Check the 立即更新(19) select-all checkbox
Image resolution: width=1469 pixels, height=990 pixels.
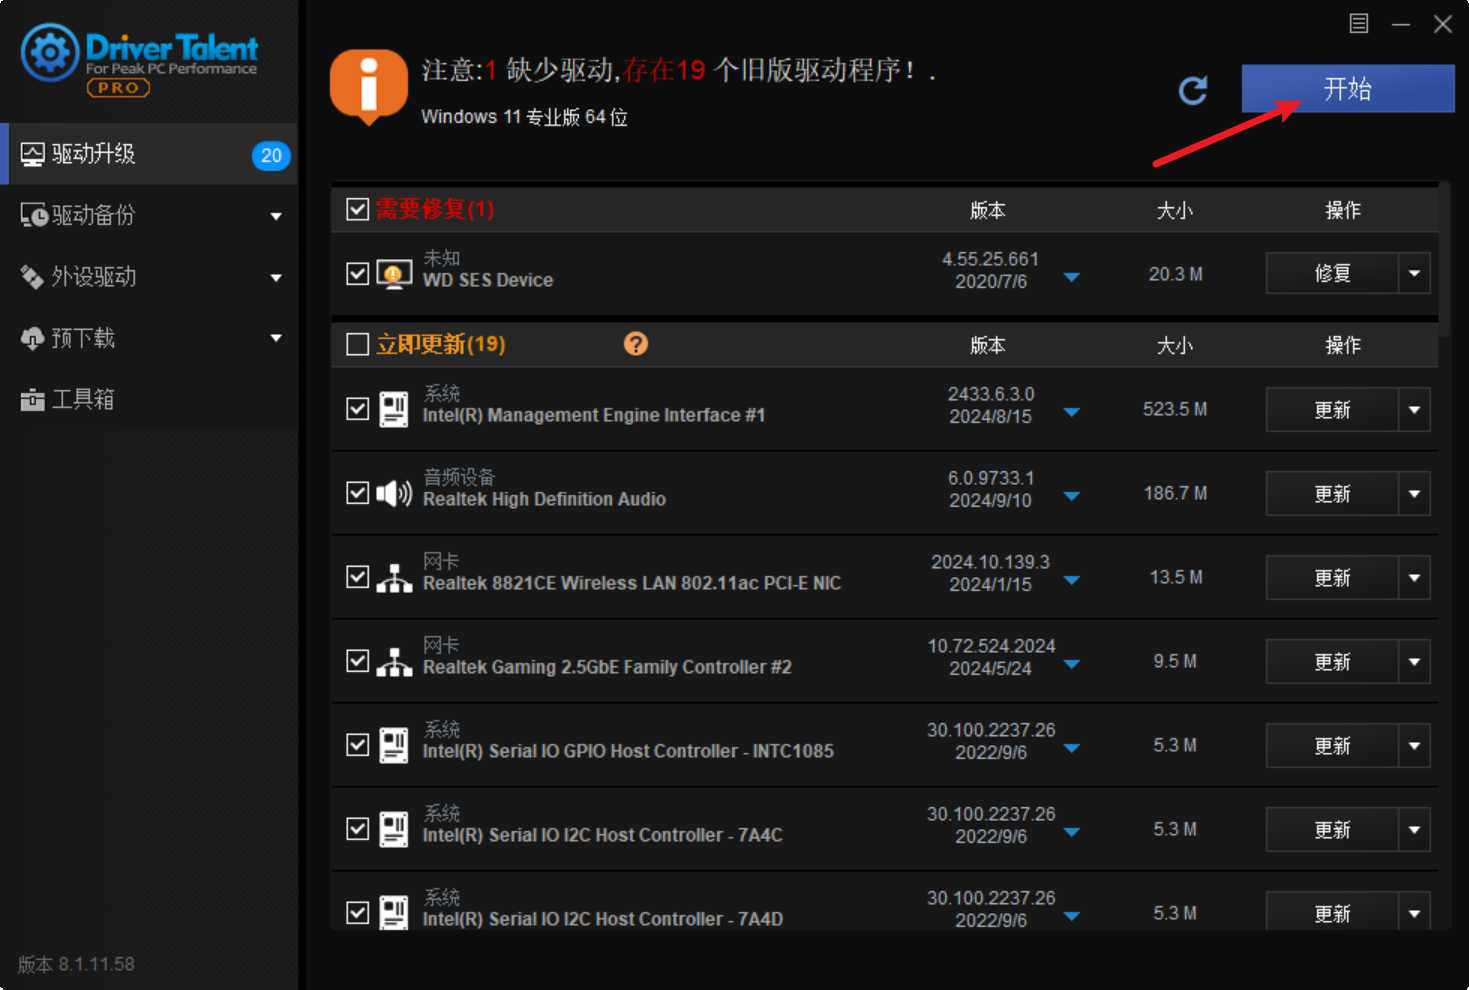click(x=357, y=344)
